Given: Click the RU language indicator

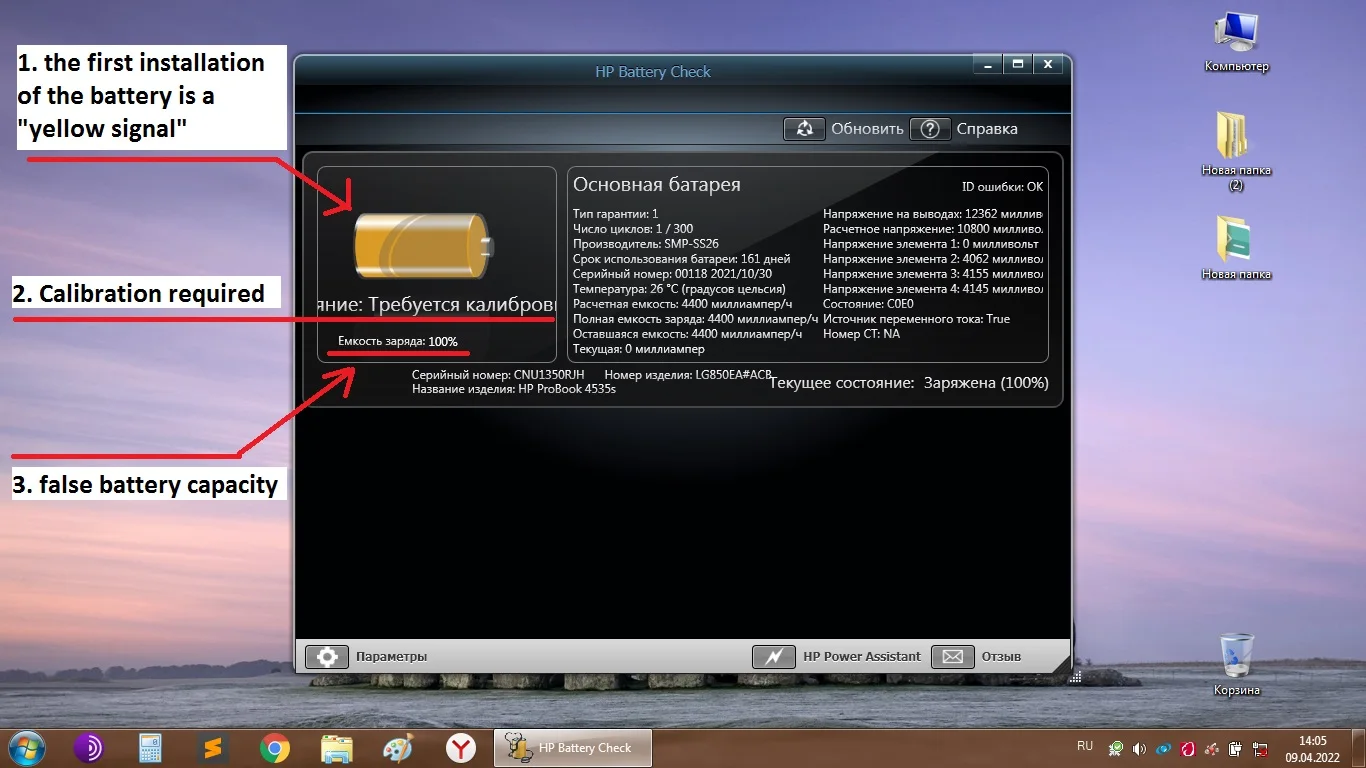Looking at the screenshot, I should pos(1085,746).
